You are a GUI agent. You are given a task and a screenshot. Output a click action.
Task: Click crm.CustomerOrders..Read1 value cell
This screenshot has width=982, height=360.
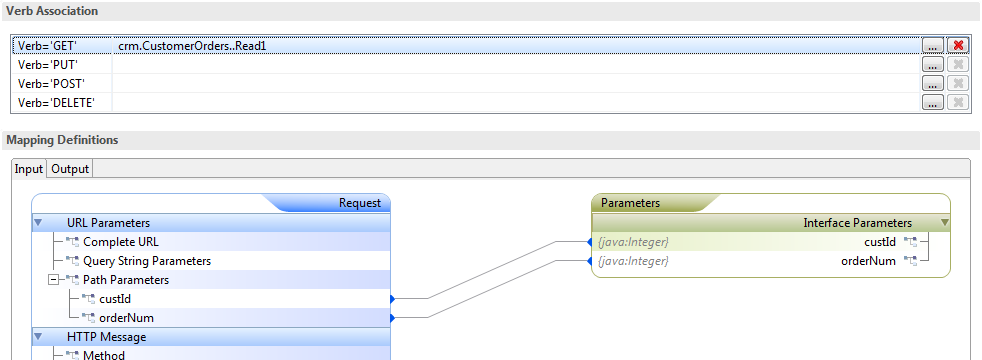pyautogui.click(x=516, y=46)
